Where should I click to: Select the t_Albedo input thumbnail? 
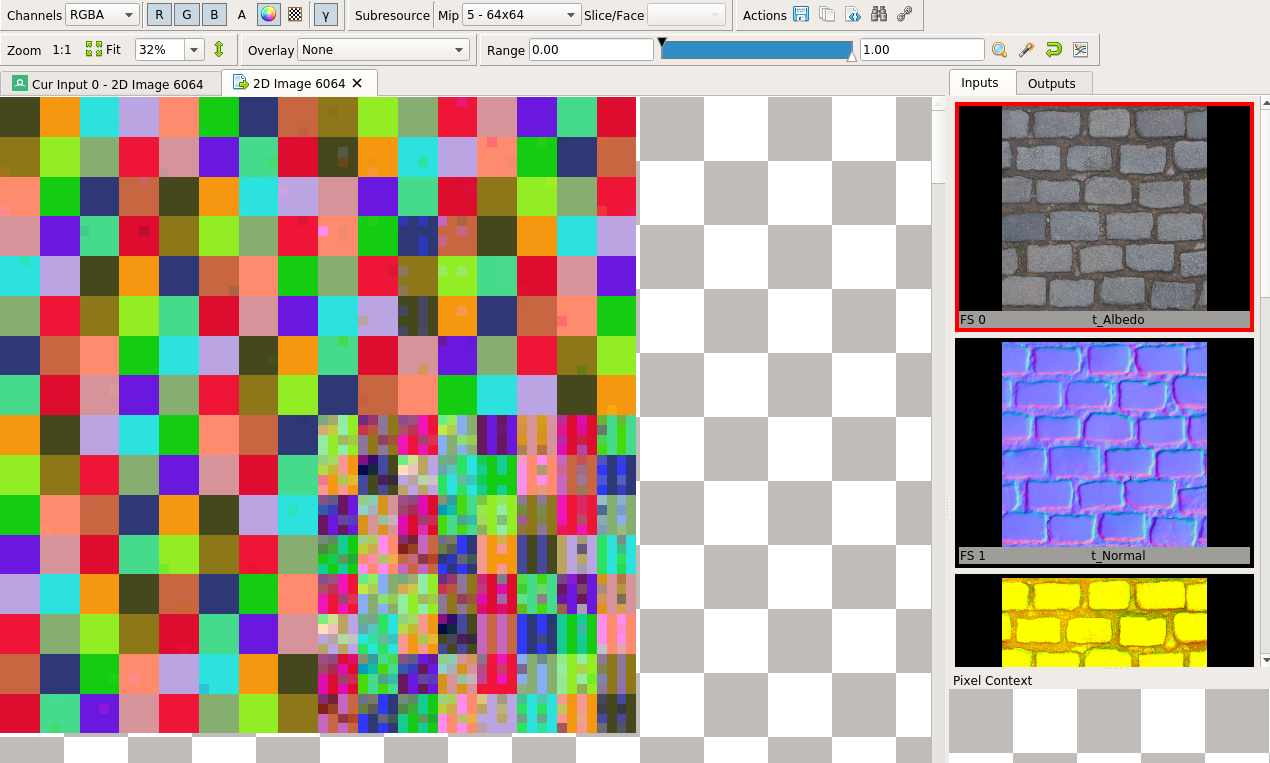point(1104,216)
